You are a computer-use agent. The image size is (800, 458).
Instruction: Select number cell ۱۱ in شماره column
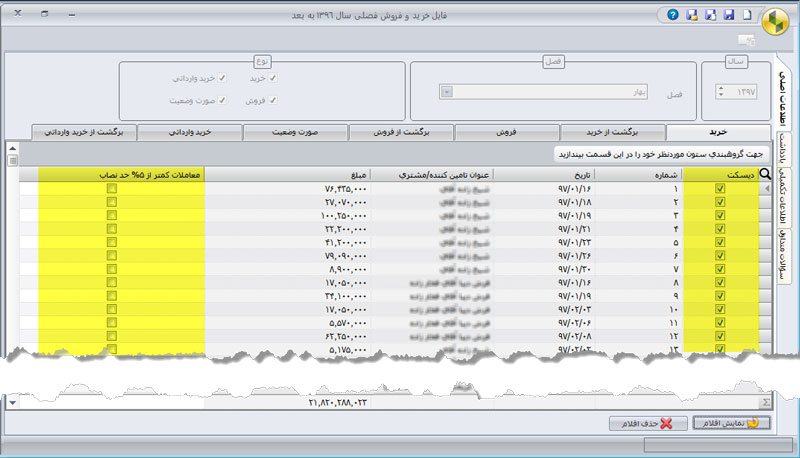point(638,323)
